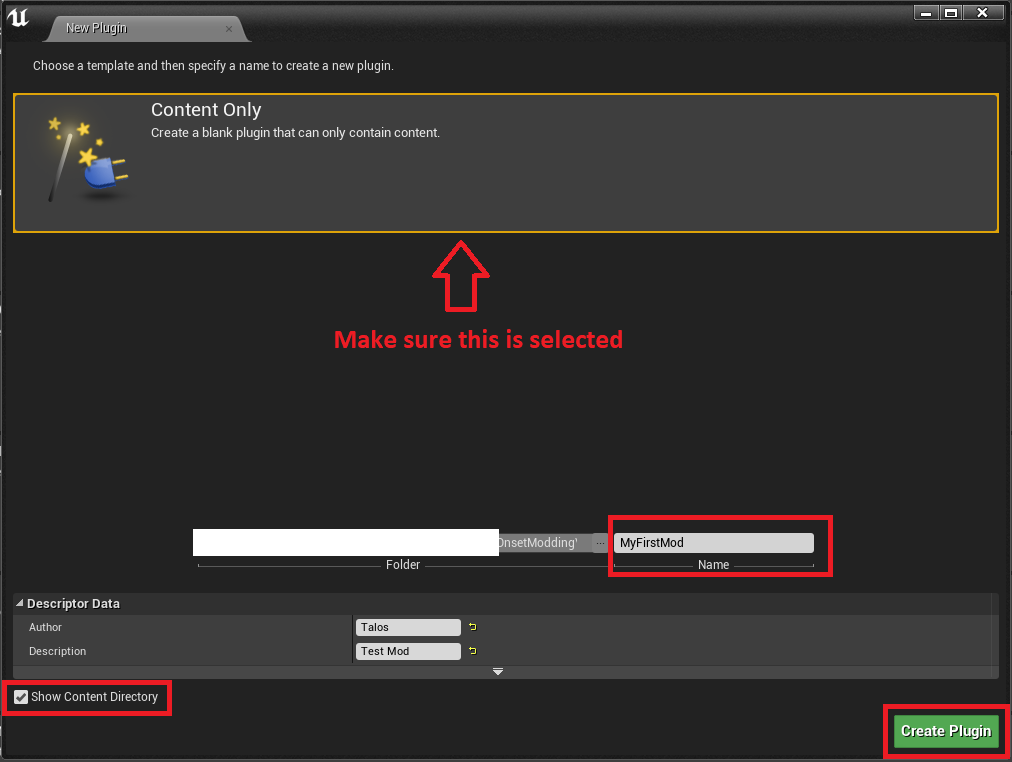Collapse the Descriptor Data section

click(19, 603)
